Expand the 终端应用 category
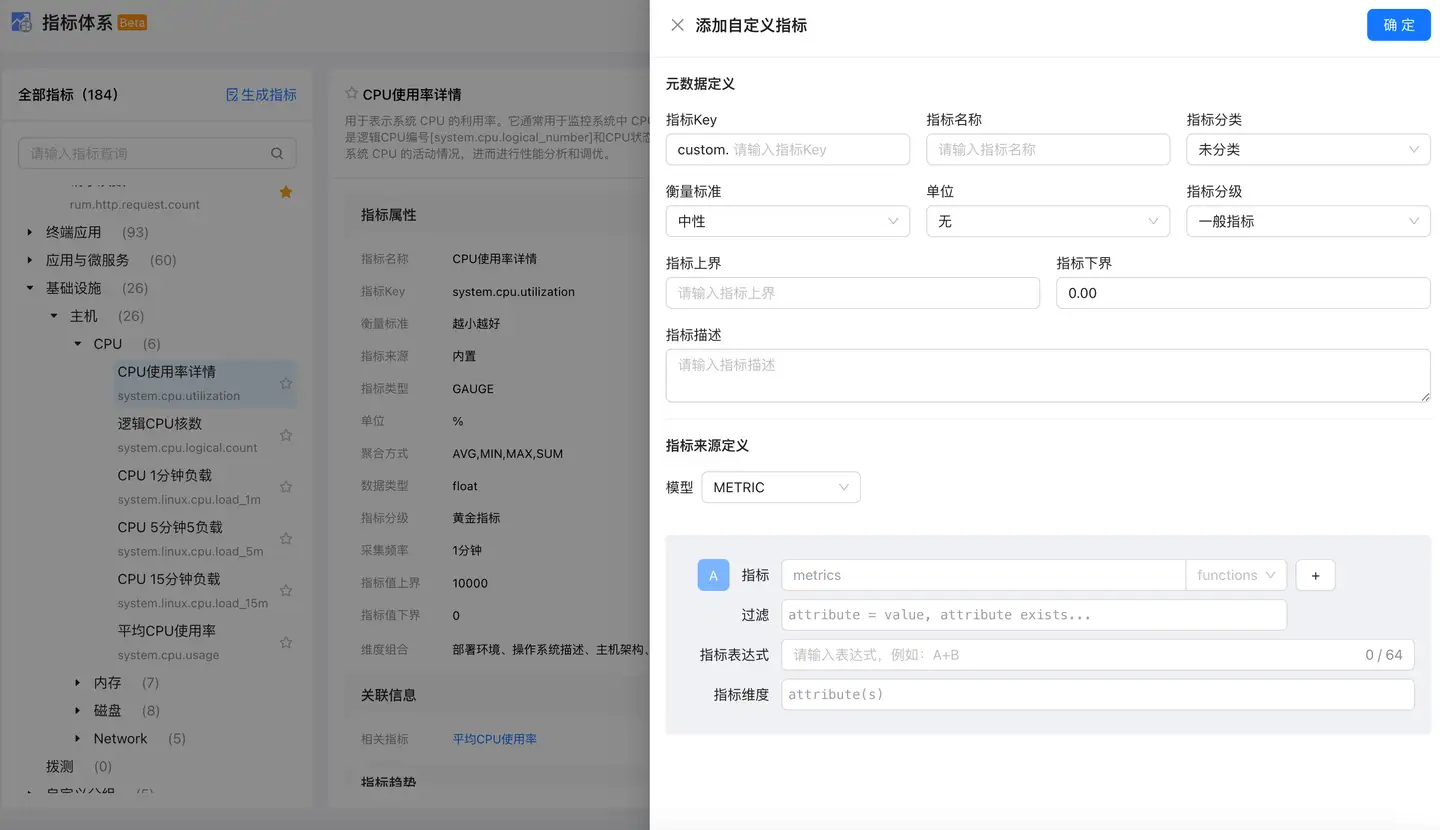This screenshot has width=1440, height=830. pyautogui.click(x=30, y=232)
